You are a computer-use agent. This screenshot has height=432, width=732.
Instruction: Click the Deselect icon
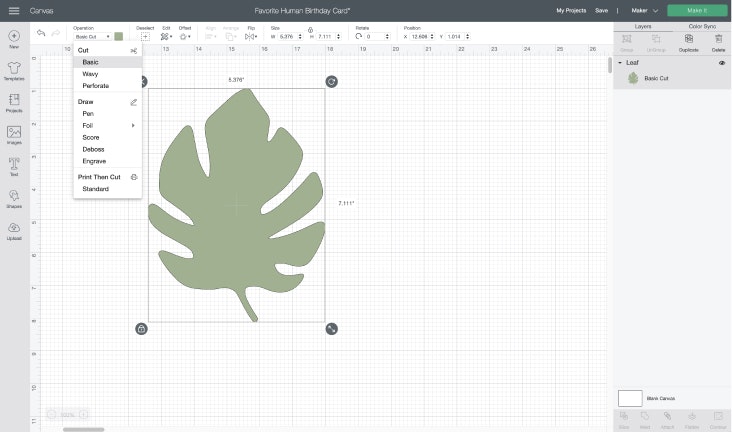(145, 36)
